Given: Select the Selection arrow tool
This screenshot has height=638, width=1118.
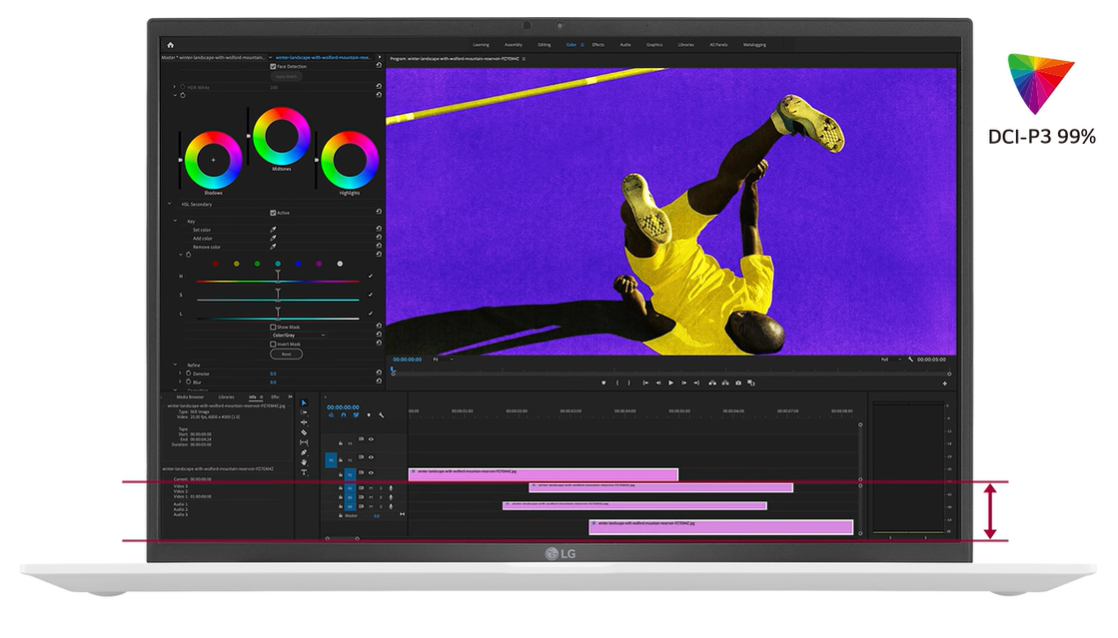Looking at the screenshot, I should coord(304,403).
